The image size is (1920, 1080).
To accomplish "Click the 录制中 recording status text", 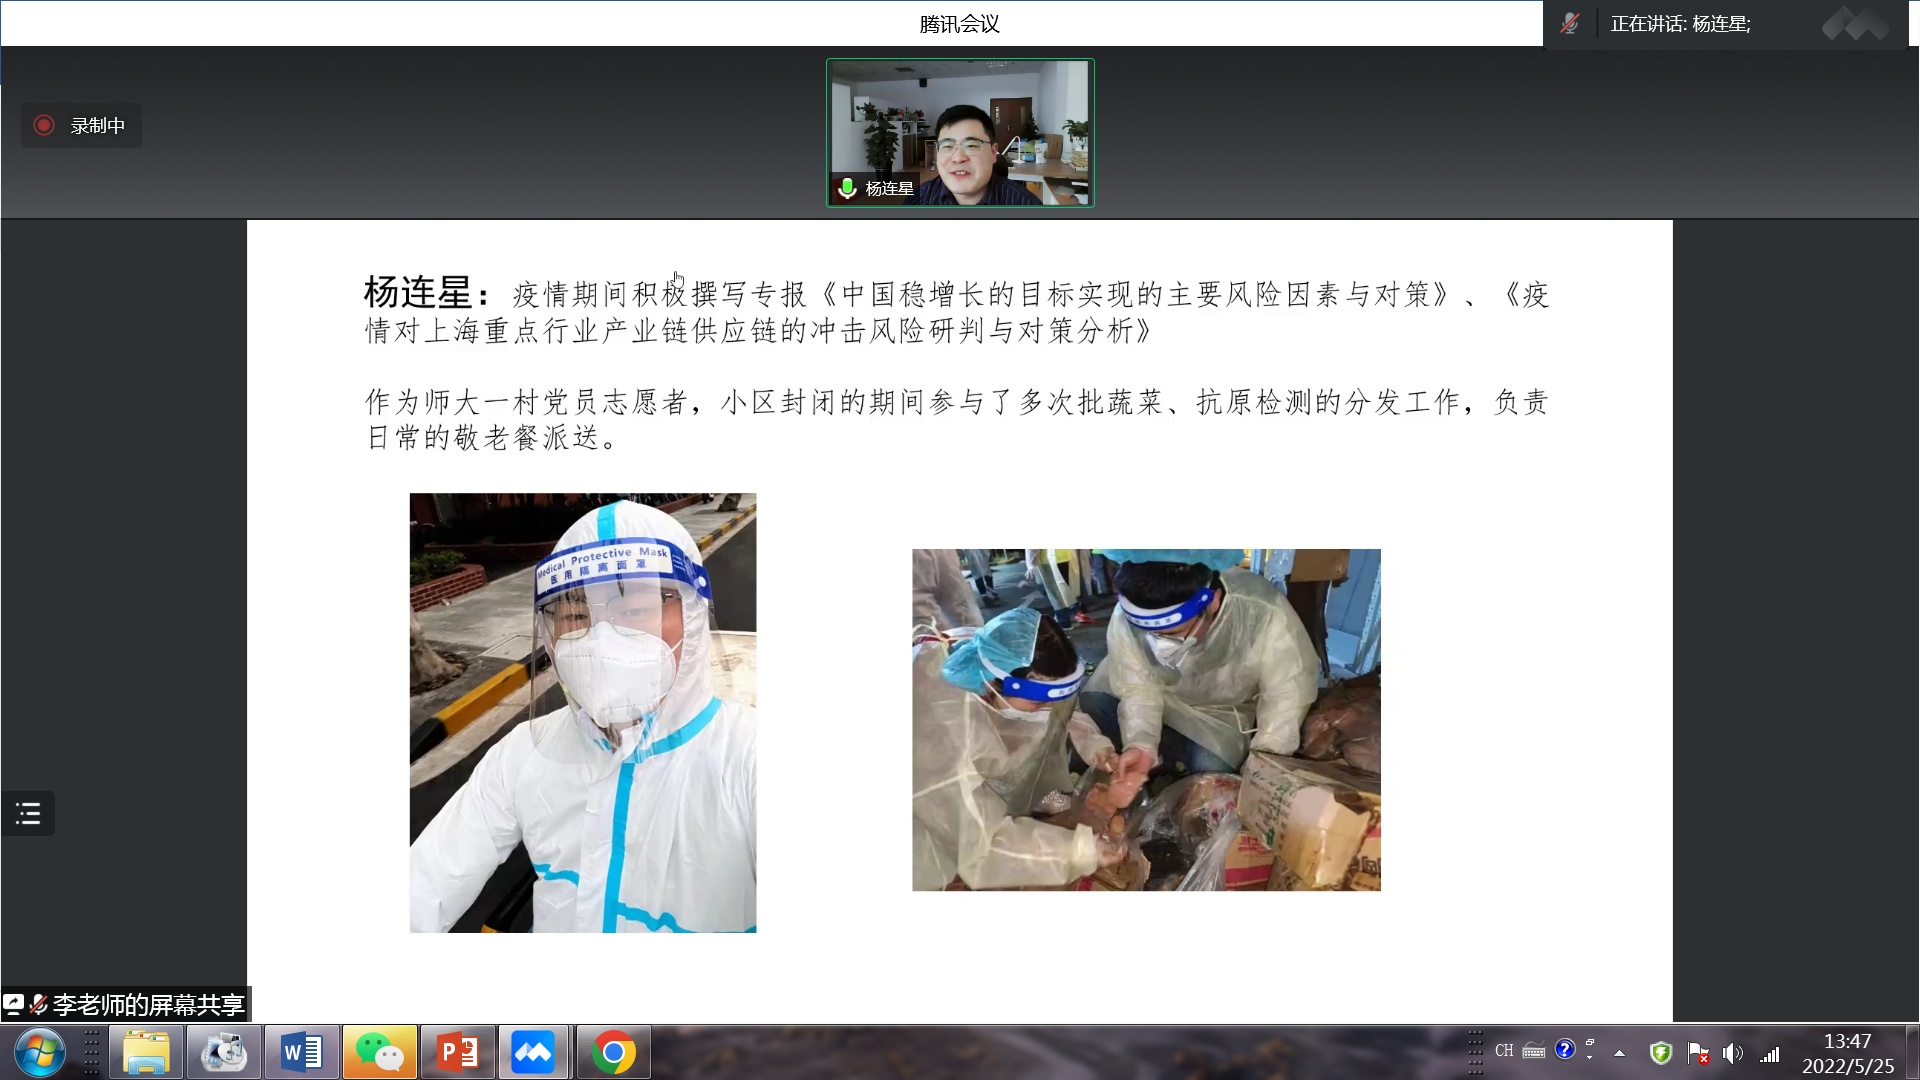I will click(x=98, y=125).
